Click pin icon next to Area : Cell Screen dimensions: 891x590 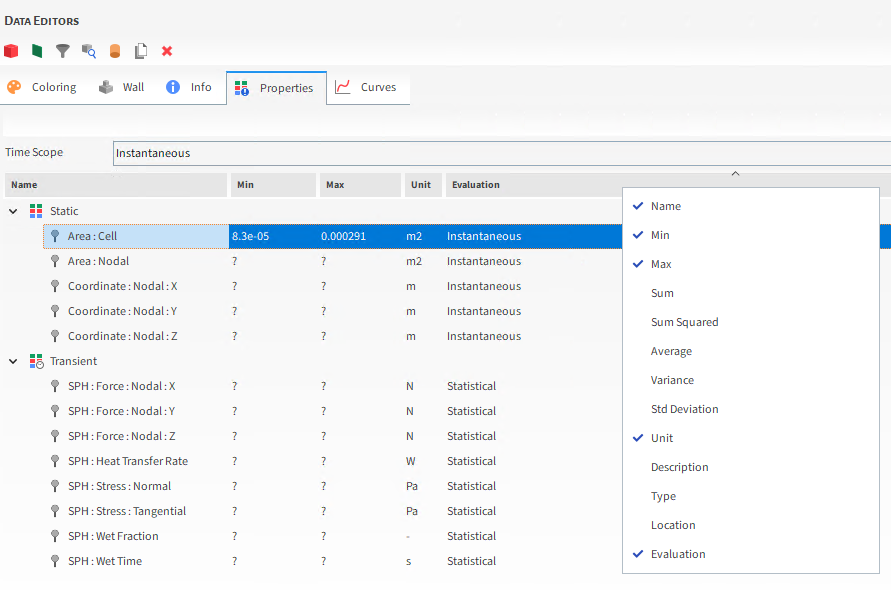click(x=55, y=236)
